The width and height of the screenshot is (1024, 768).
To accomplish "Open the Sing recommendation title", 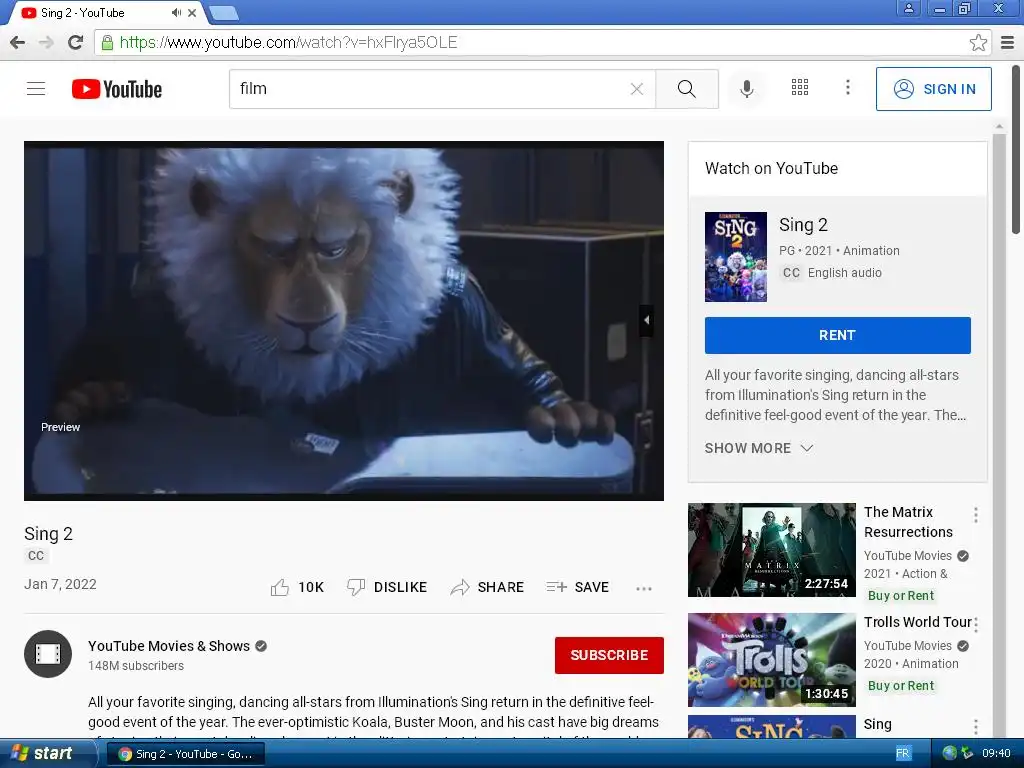I will [877, 724].
